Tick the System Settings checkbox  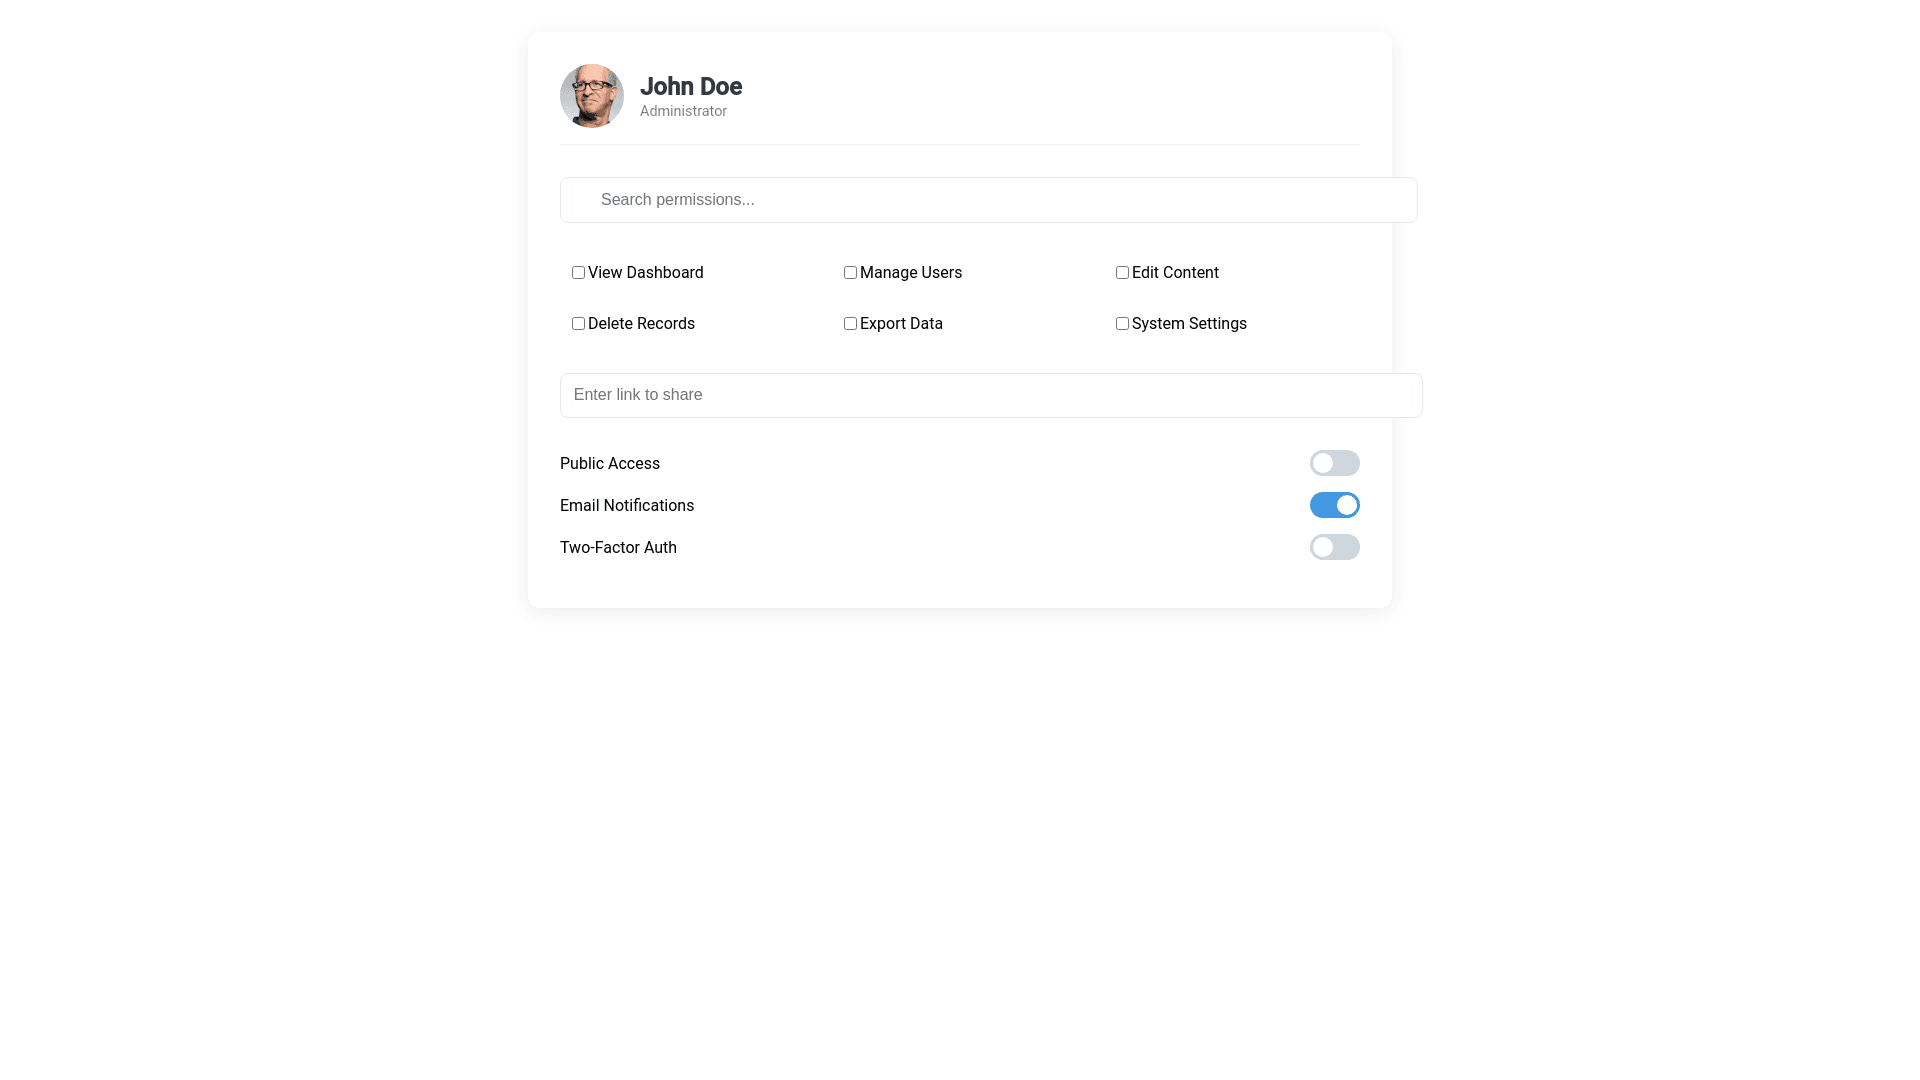click(x=1122, y=323)
